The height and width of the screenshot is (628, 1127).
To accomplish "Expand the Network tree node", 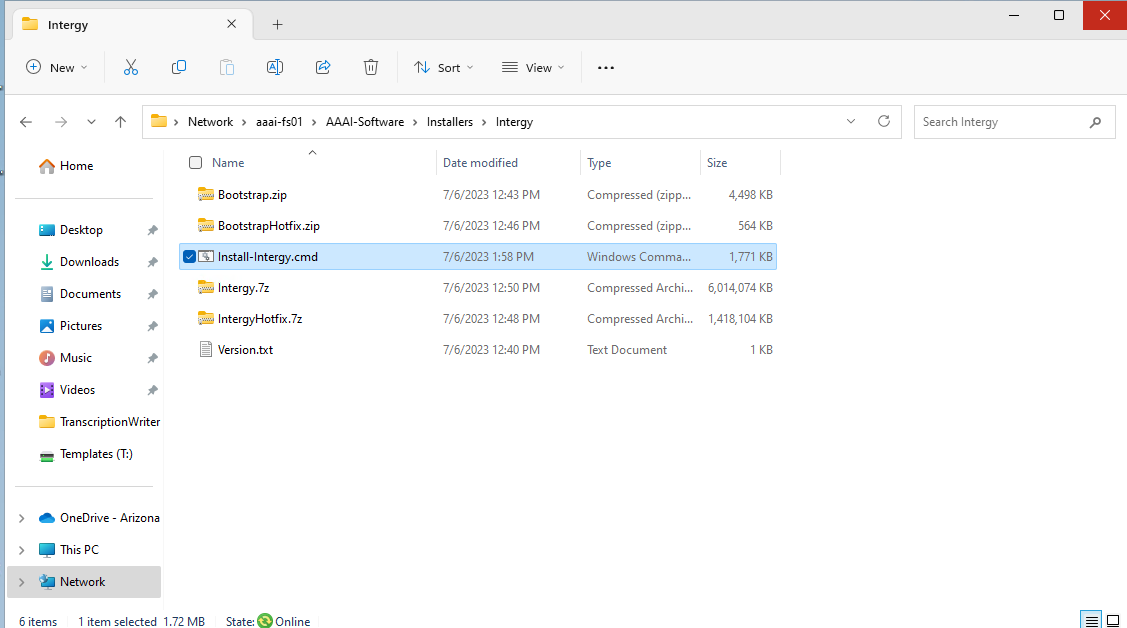I will pyautogui.click(x=22, y=582).
